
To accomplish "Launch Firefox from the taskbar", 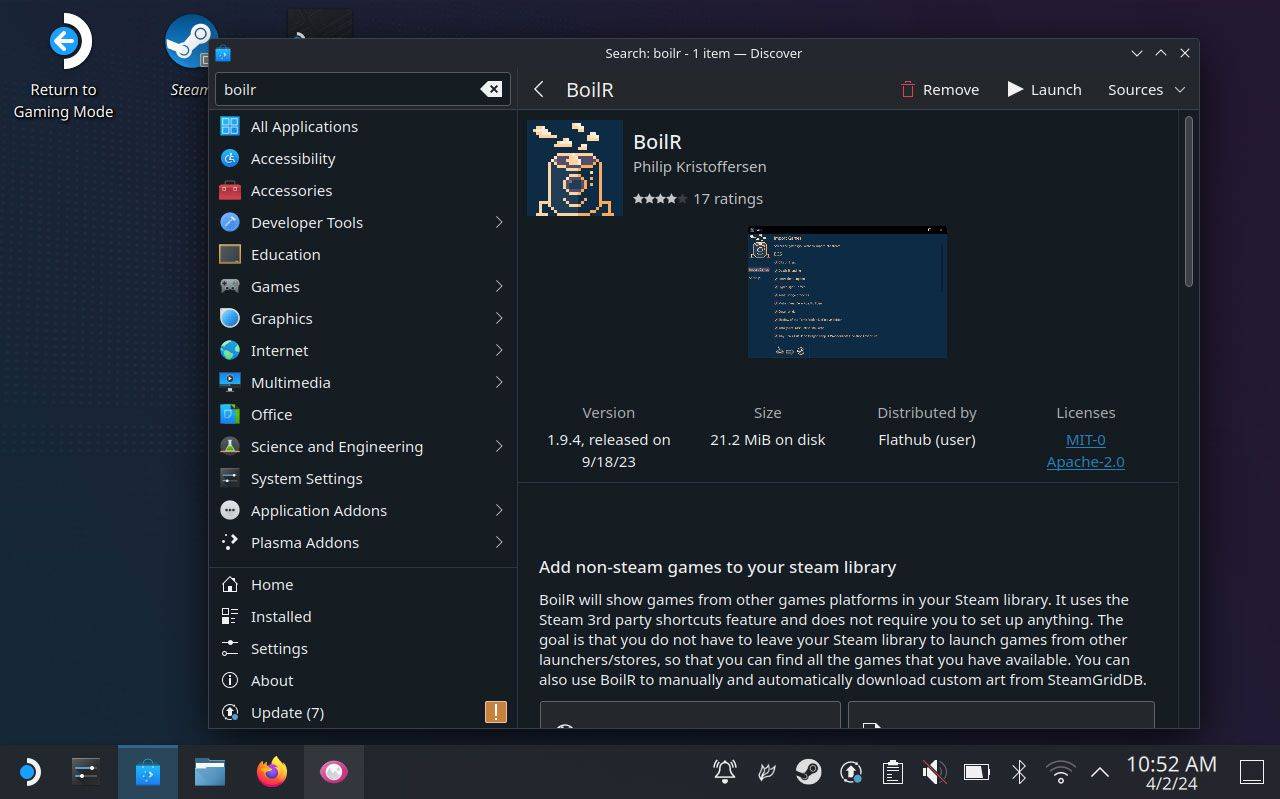I will pyautogui.click(x=271, y=771).
